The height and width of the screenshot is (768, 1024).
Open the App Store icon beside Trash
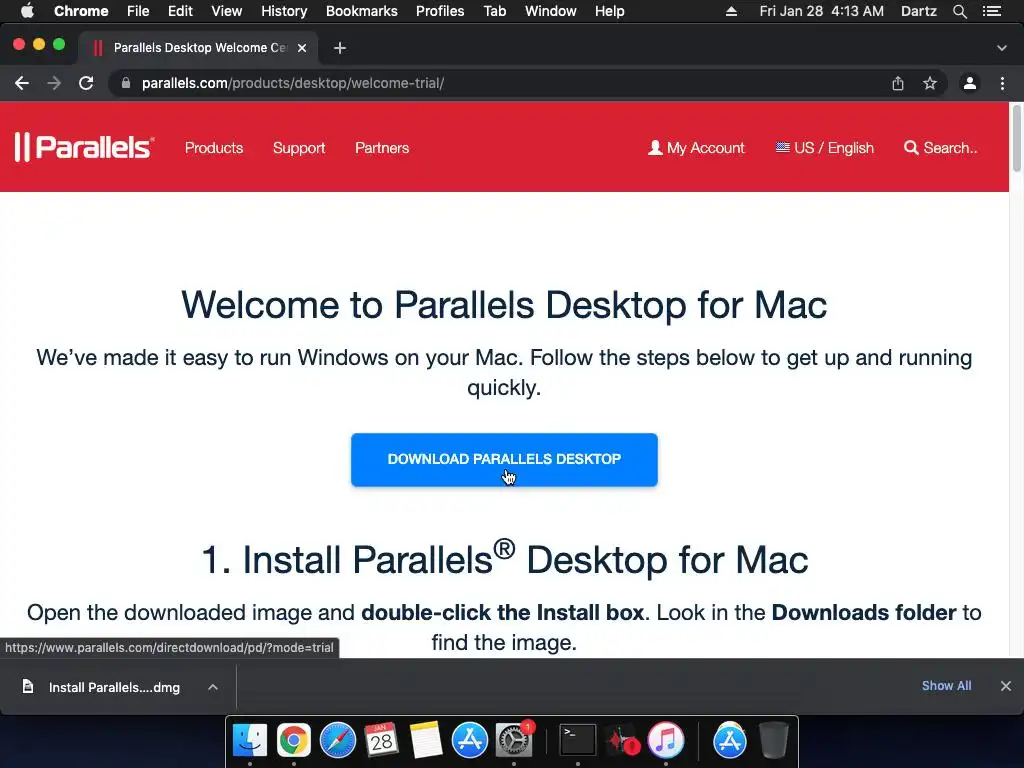click(x=729, y=740)
